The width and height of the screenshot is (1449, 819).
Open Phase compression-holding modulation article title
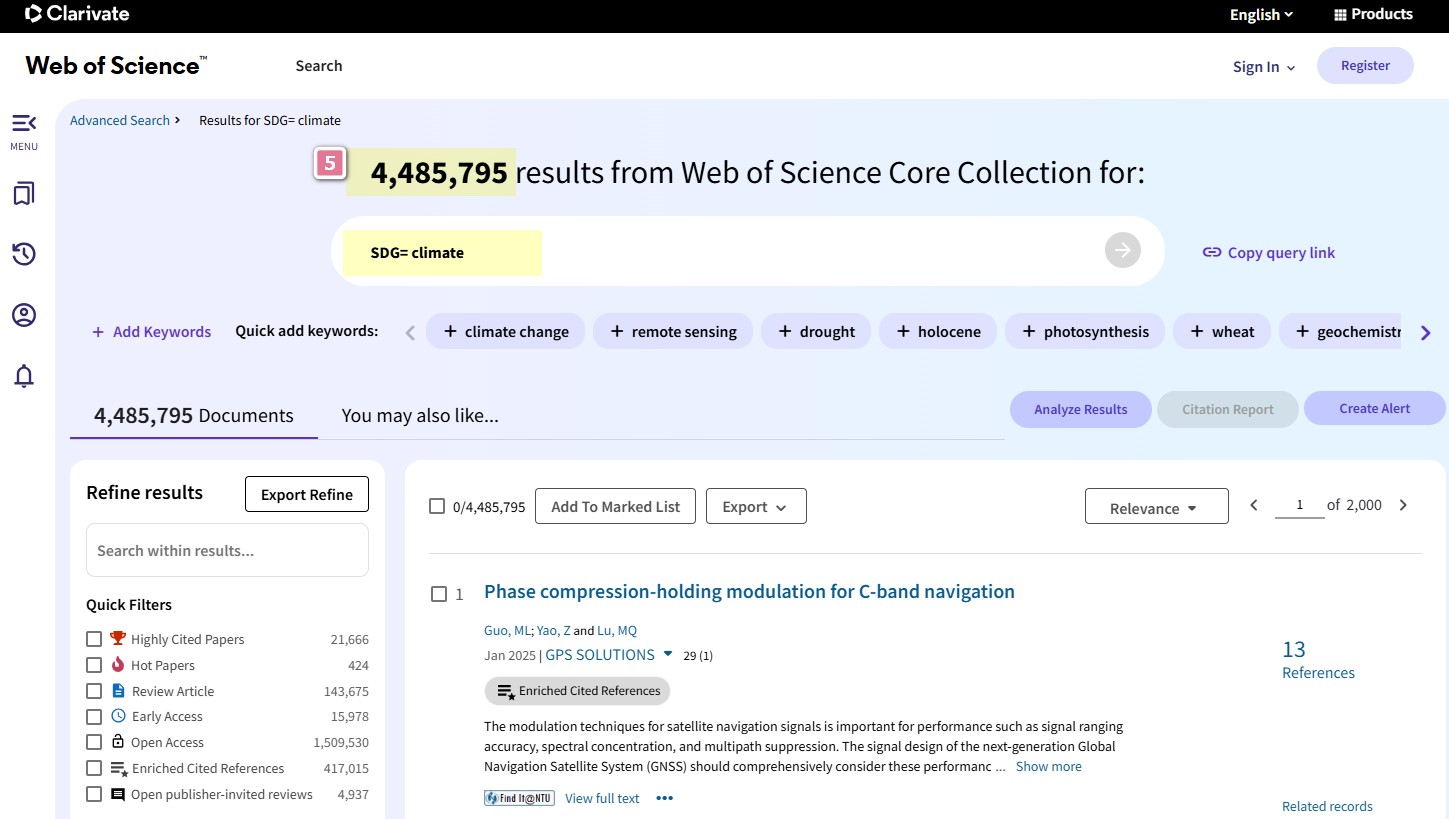[749, 591]
